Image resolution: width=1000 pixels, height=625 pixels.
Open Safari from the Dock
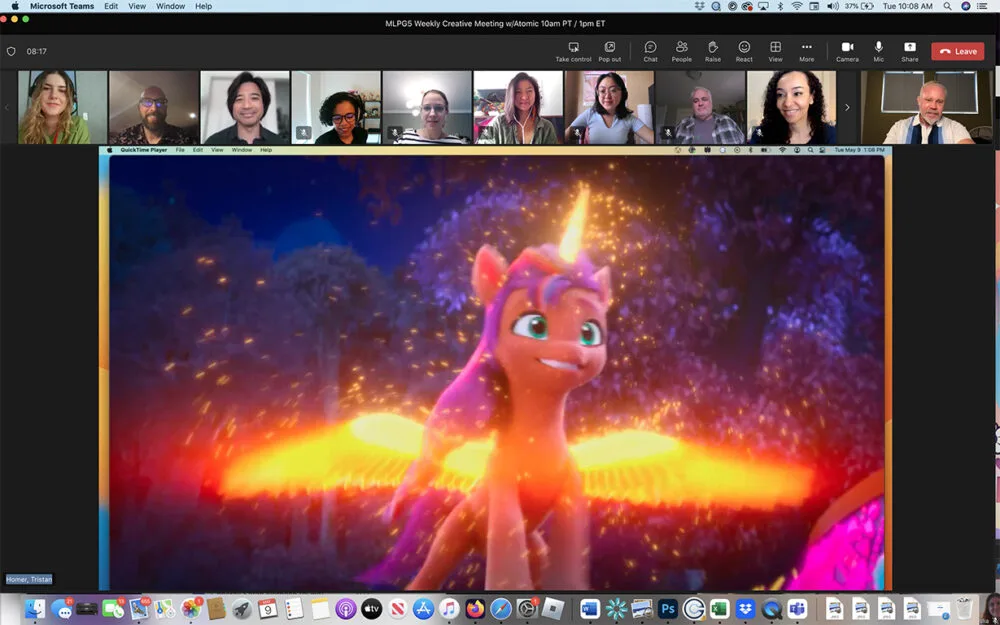click(x=501, y=609)
